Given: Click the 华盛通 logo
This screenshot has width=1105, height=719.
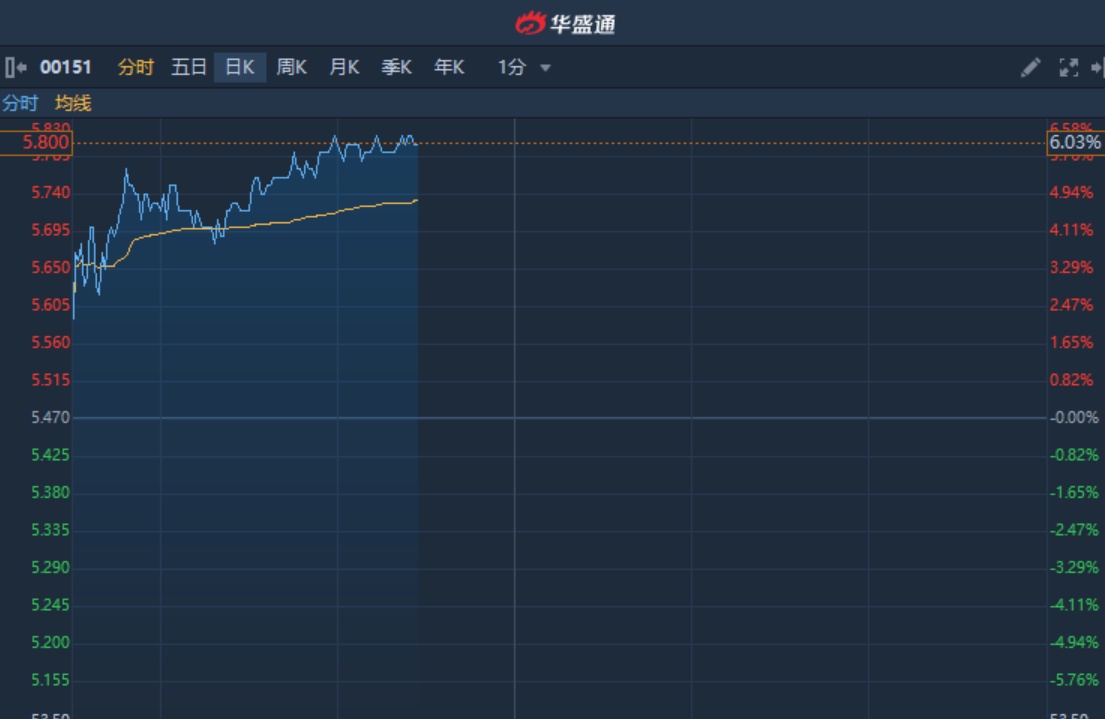Looking at the screenshot, I should click(565, 23).
